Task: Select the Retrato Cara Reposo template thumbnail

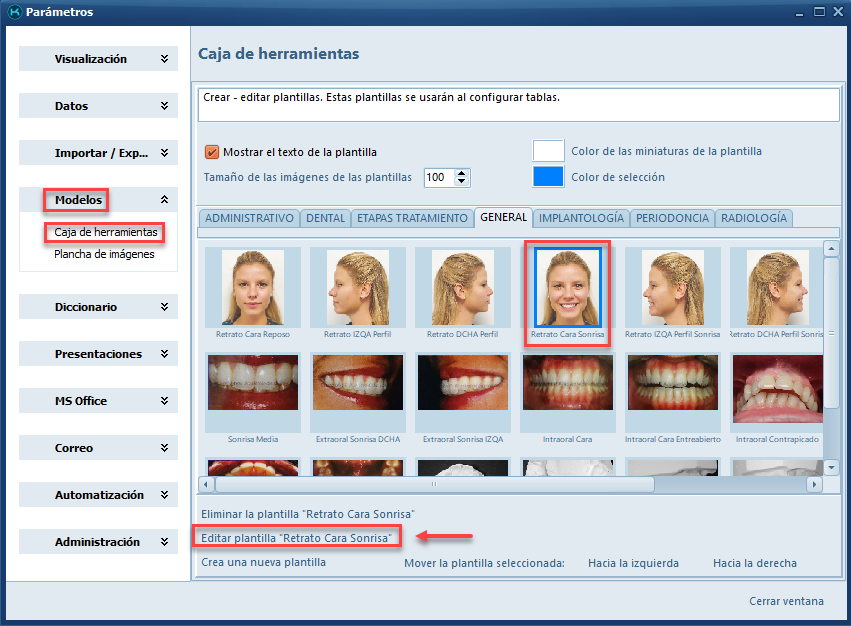Action: pyautogui.click(x=252, y=287)
